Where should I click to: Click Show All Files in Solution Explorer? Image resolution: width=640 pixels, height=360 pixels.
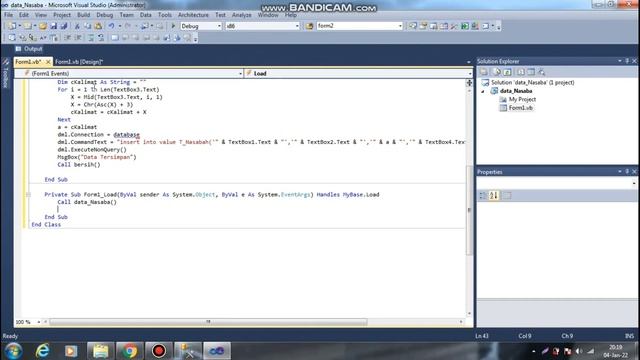[x=497, y=72]
